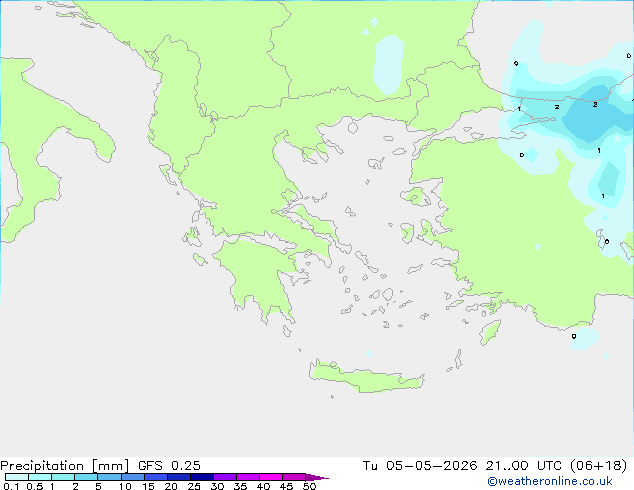Click the 40–45 mm magenta legend swatch
Screen dimensions: 634x490
coord(271,477)
